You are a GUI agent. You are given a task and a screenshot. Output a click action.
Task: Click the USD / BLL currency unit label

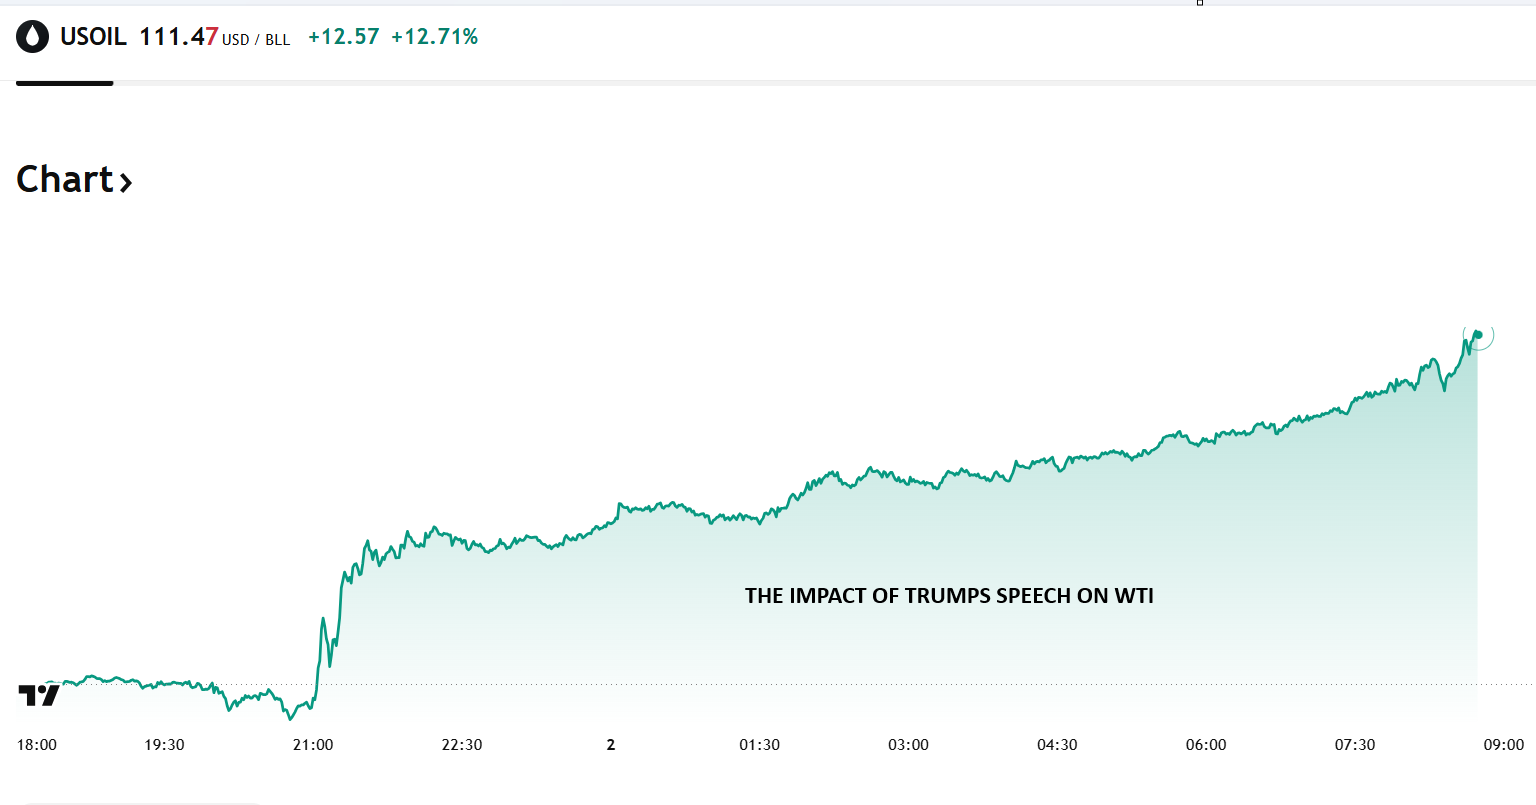(x=256, y=40)
